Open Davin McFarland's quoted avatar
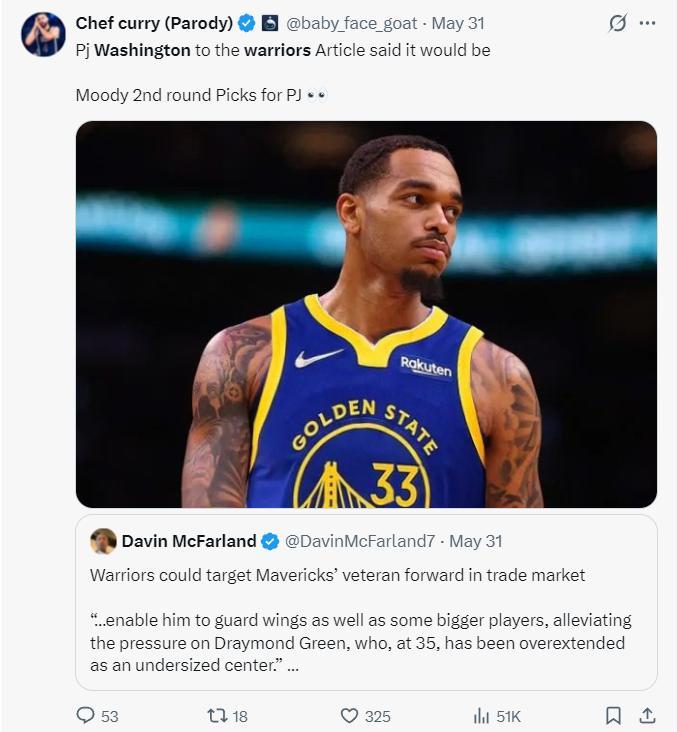The image size is (677, 732). click(x=103, y=541)
